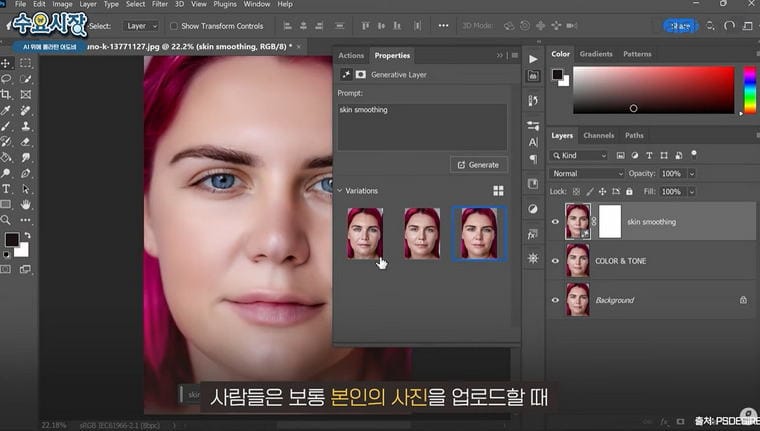The width and height of the screenshot is (760, 431).
Task: Open the Character panel icon in dock
Action: pos(533,142)
